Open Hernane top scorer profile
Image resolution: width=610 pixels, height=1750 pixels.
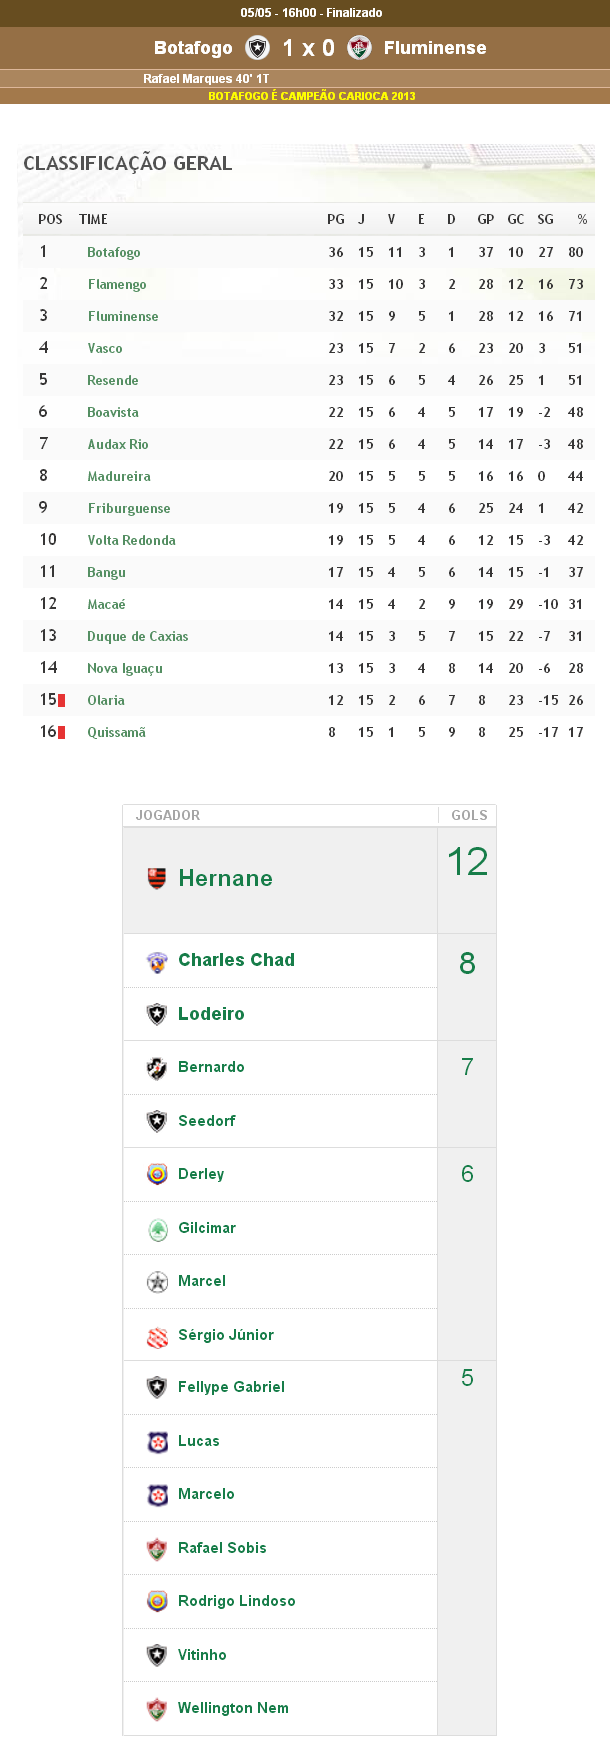(x=225, y=878)
